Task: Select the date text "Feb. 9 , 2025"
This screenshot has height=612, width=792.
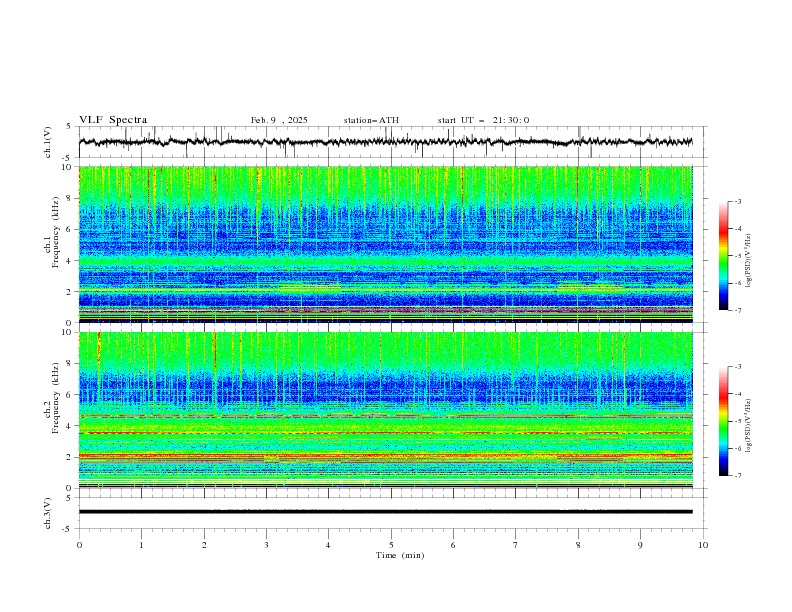Action: (279, 120)
